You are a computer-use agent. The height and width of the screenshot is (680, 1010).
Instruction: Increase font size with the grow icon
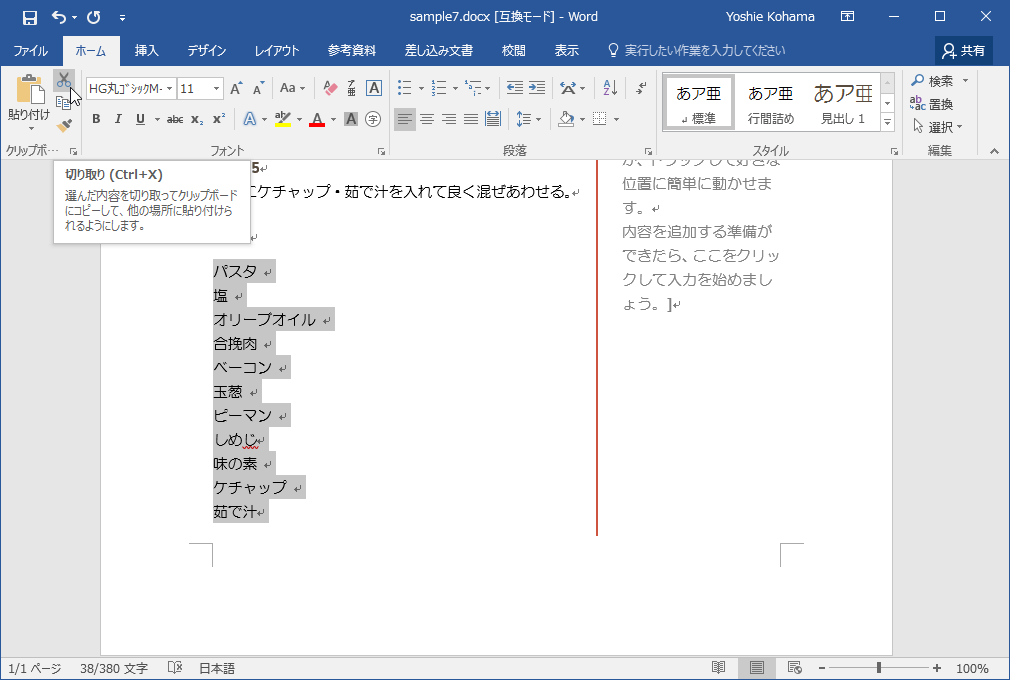click(x=236, y=88)
